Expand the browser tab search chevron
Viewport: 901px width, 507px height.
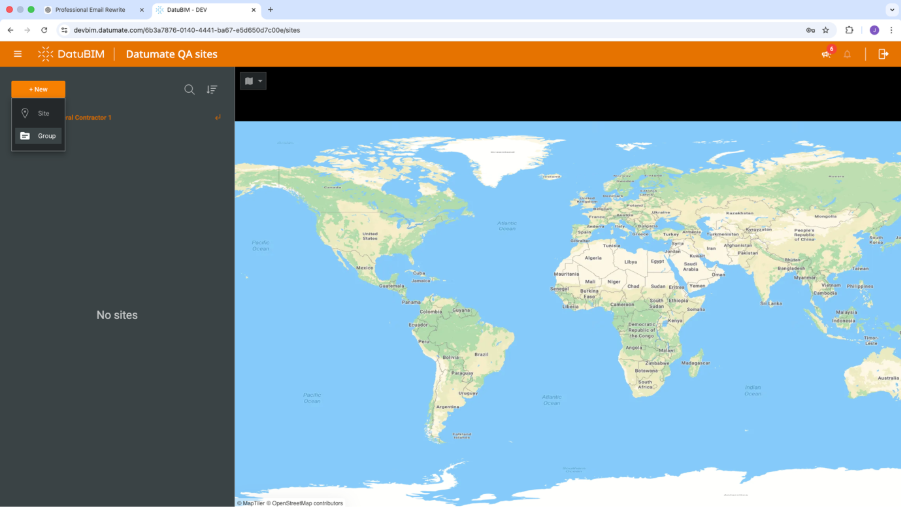[x=890, y=9]
